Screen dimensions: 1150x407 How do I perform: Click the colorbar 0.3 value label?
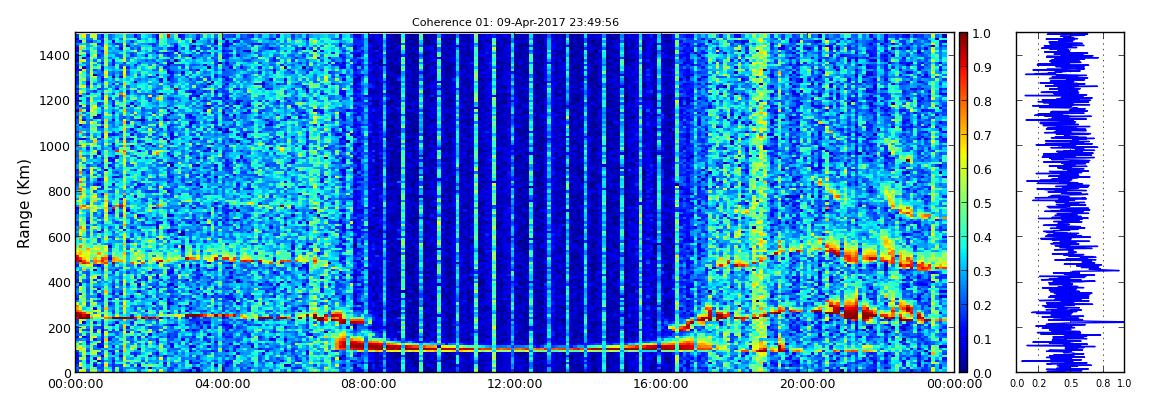[981, 271]
